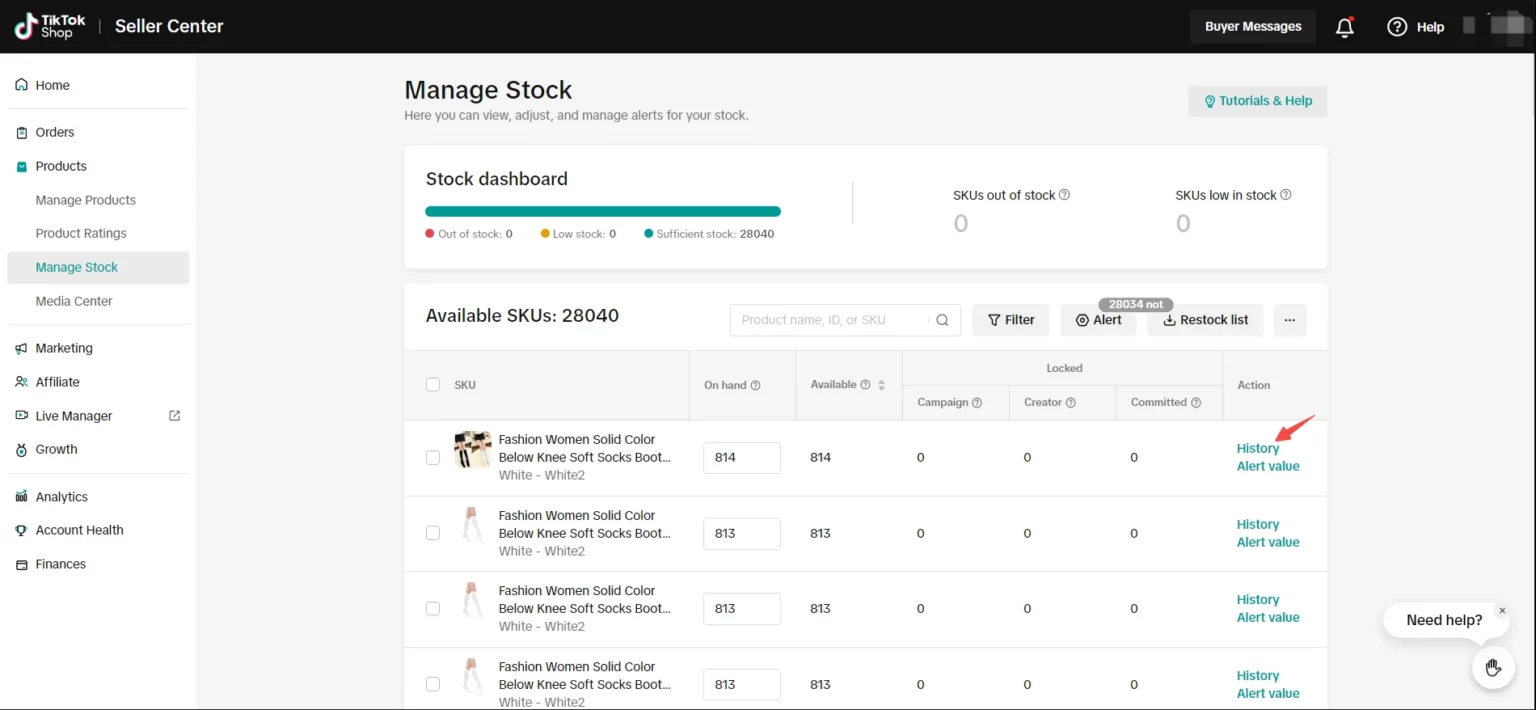The width and height of the screenshot is (1536, 710).
Task: Open the three-dot more options menu
Action: click(1289, 320)
